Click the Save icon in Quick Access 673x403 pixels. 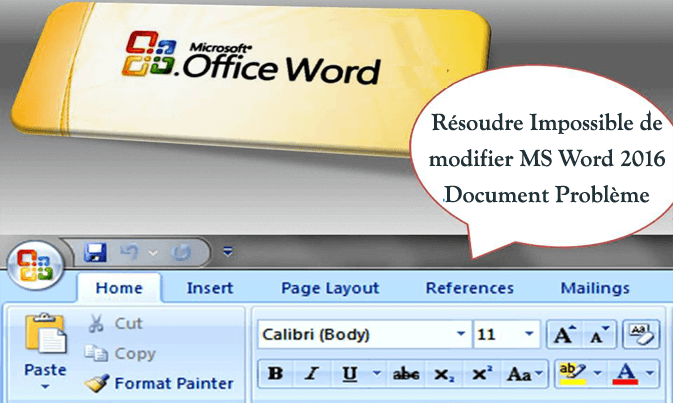point(95,252)
